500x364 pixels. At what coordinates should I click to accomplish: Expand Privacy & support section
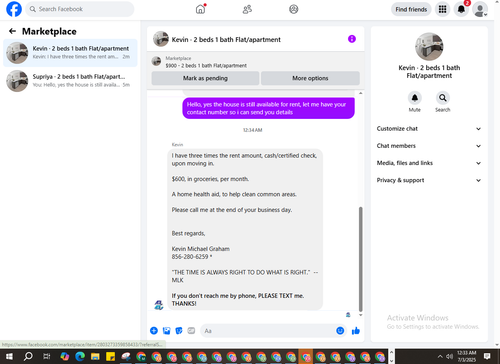[429, 180]
